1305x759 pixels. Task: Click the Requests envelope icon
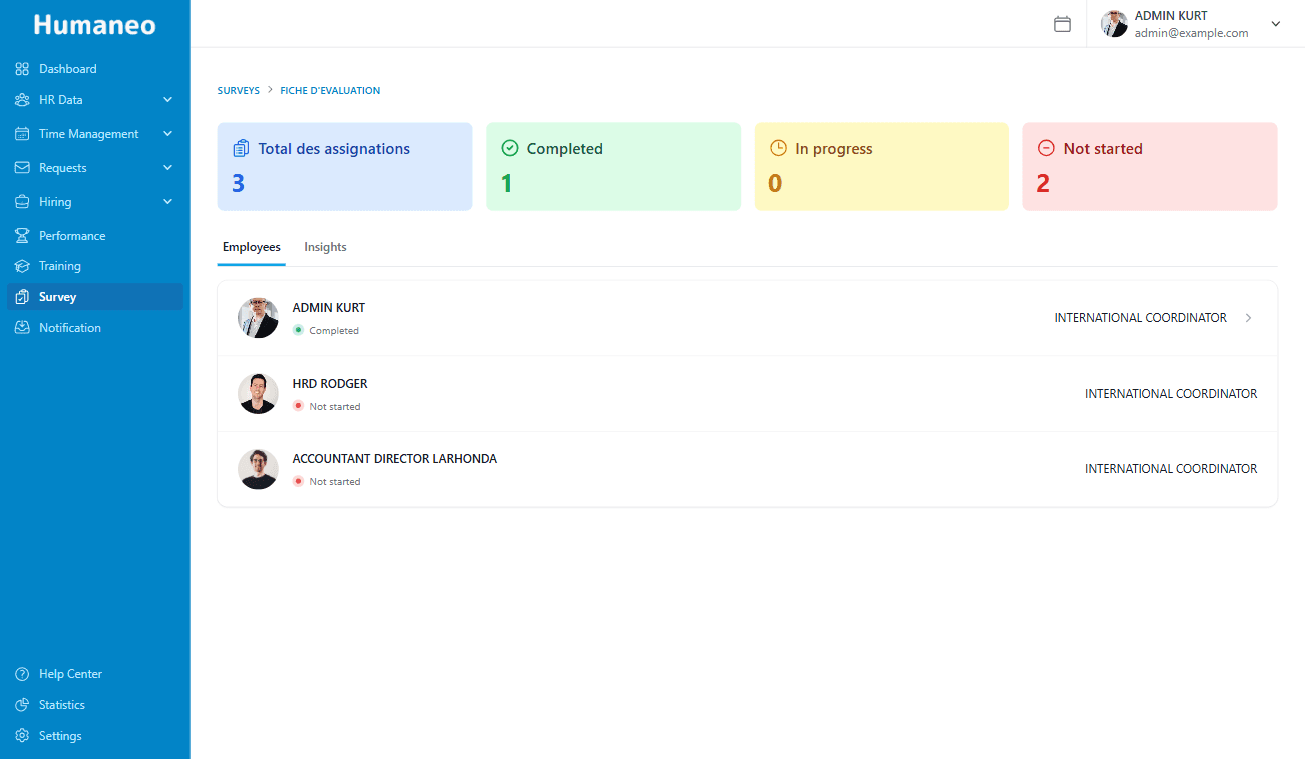click(x=22, y=168)
